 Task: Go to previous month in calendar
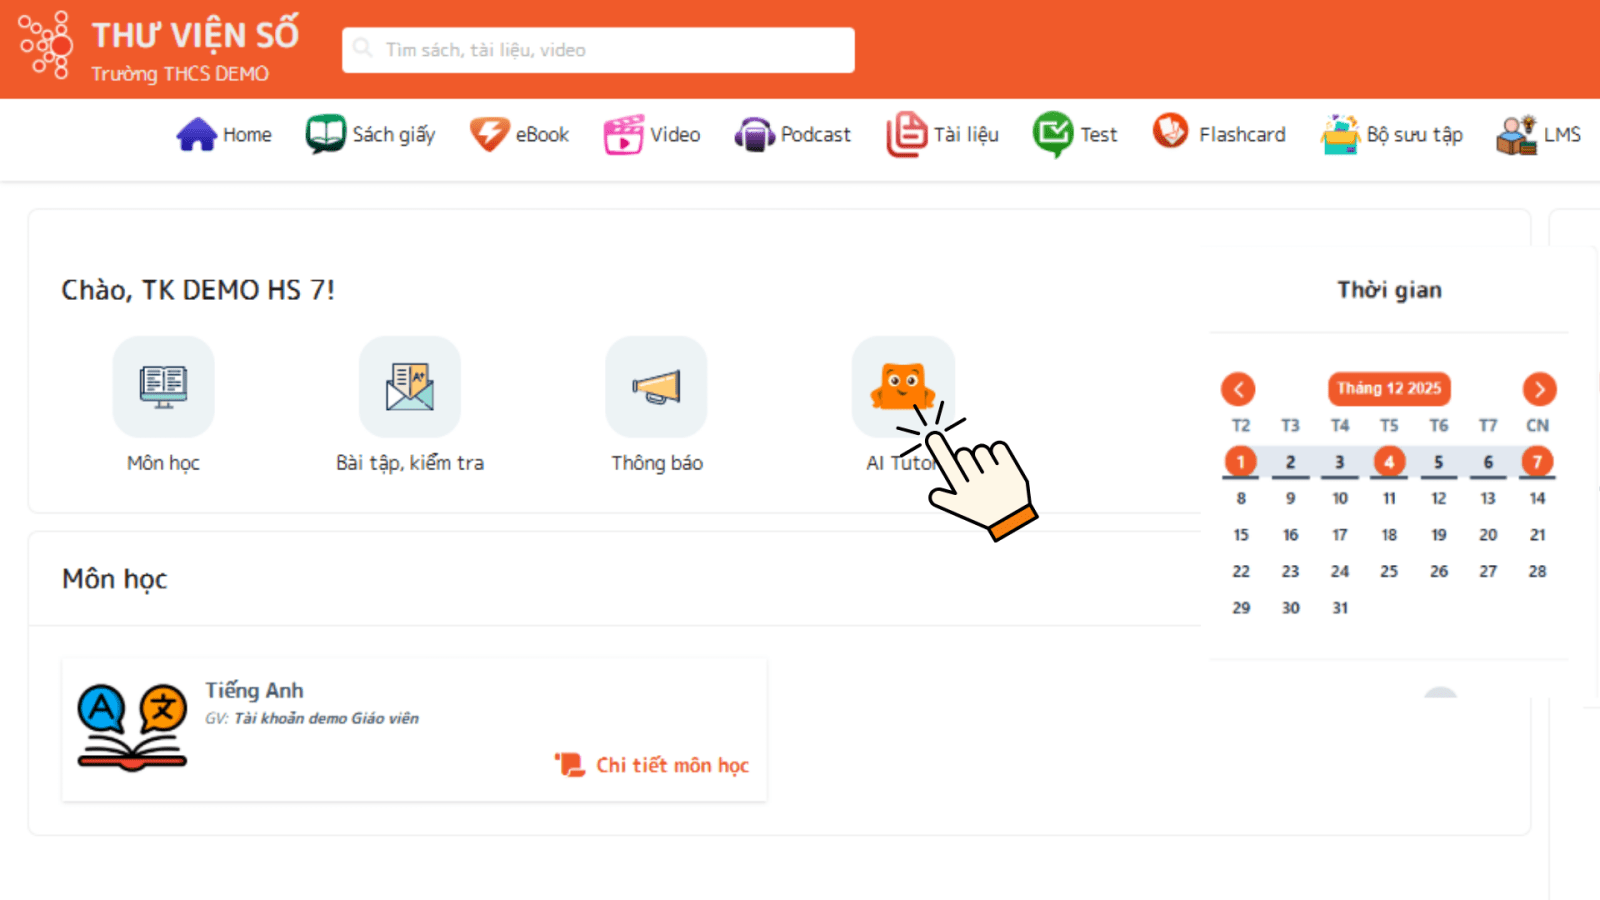[x=1238, y=389]
